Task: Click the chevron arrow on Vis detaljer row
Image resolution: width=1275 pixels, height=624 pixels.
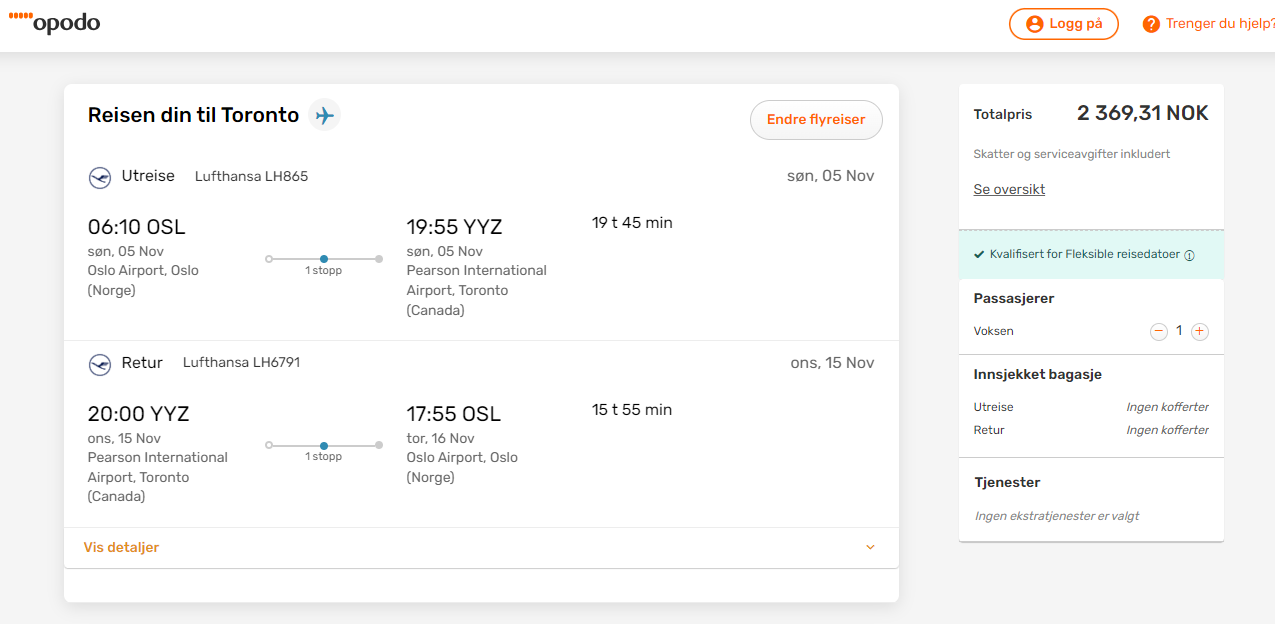Action: click(x=870, y=547)
